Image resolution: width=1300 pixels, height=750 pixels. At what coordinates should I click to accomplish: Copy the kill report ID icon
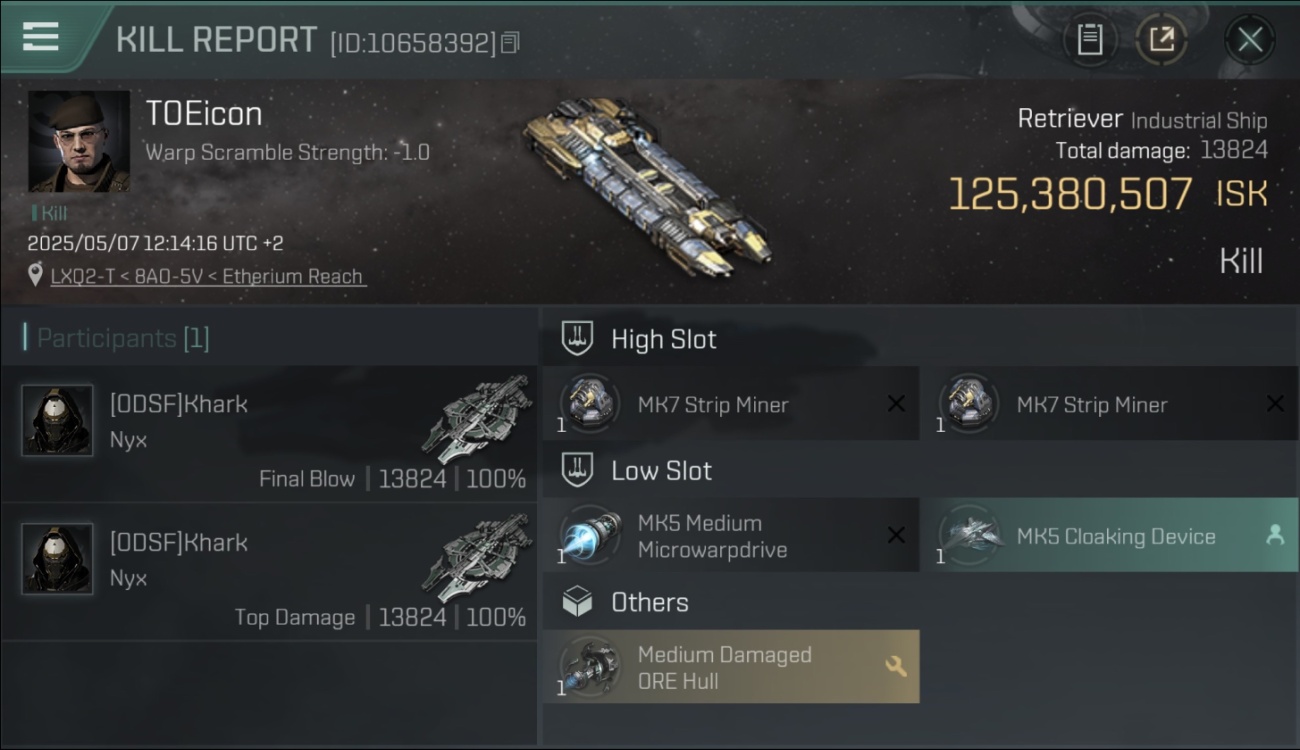coord(510,42)
